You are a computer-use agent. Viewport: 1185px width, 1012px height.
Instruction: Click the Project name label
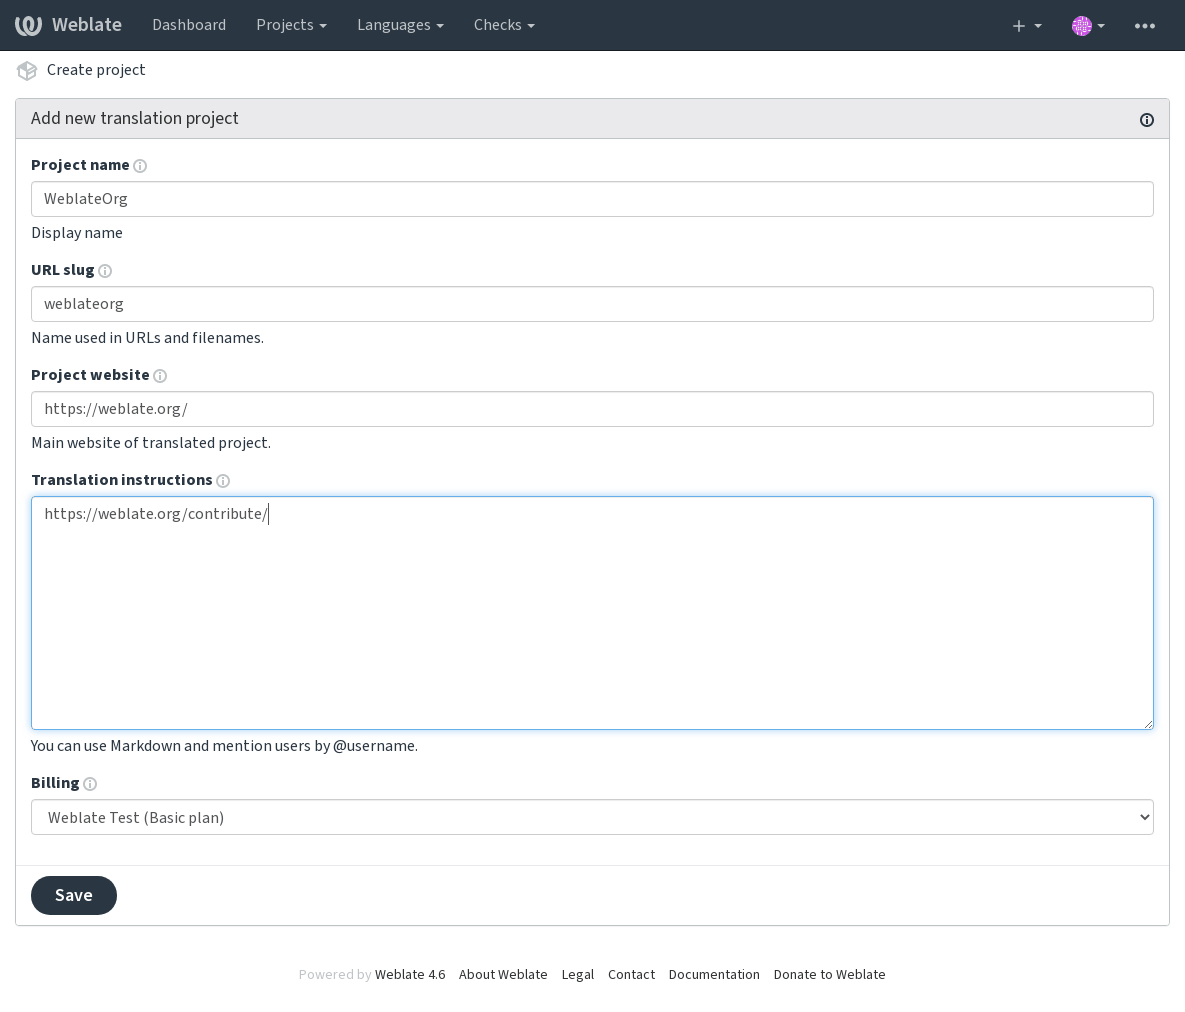[80, 165]
